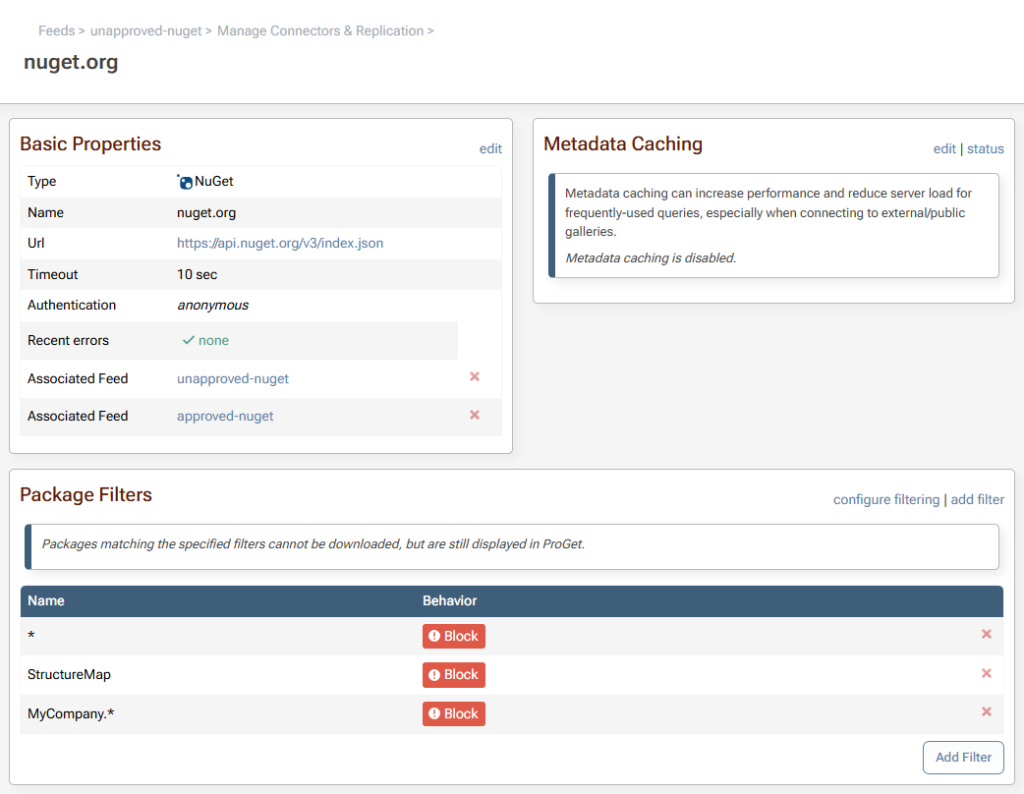Edit the Metadata Caching settings
Screen dimensions: 1024x794
point(944,149)
